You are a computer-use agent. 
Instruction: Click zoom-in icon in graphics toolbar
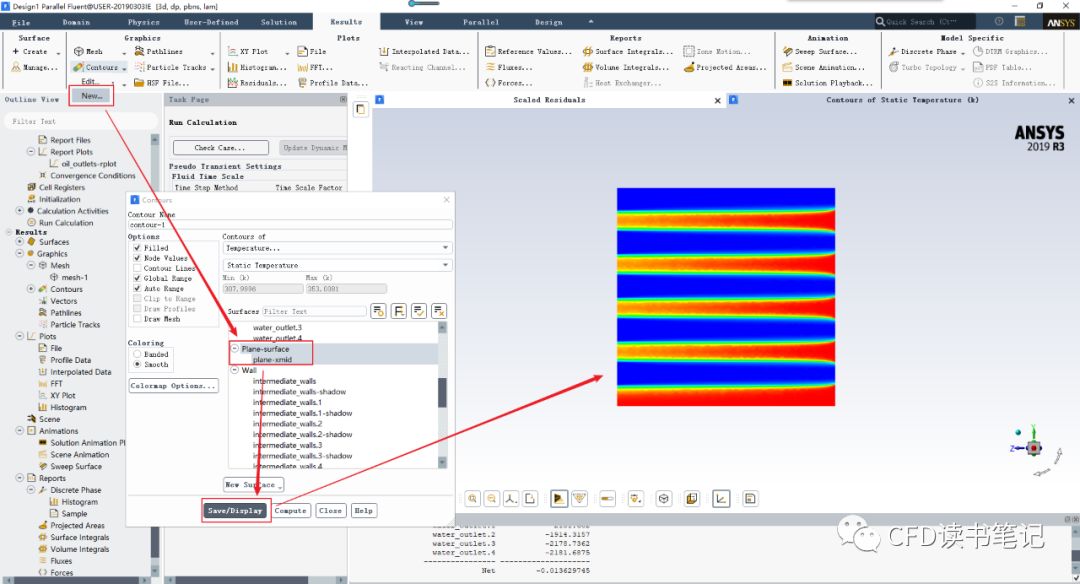(472, 499)
